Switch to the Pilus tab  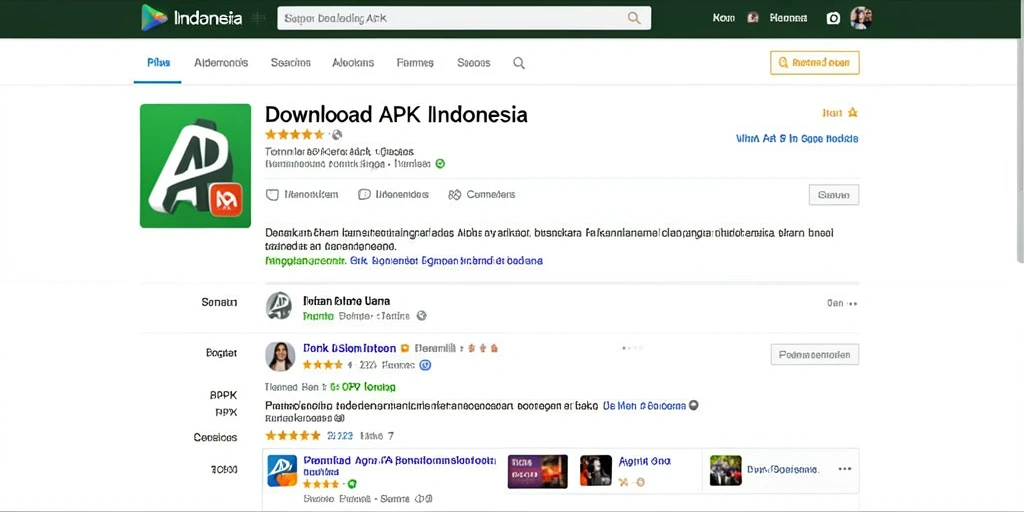(158, 63)
